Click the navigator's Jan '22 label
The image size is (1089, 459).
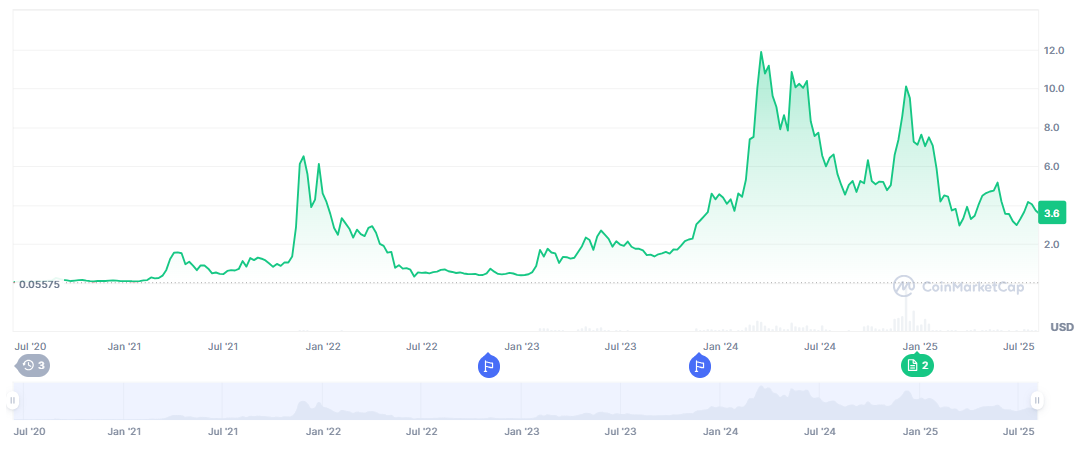pos(324,431)
